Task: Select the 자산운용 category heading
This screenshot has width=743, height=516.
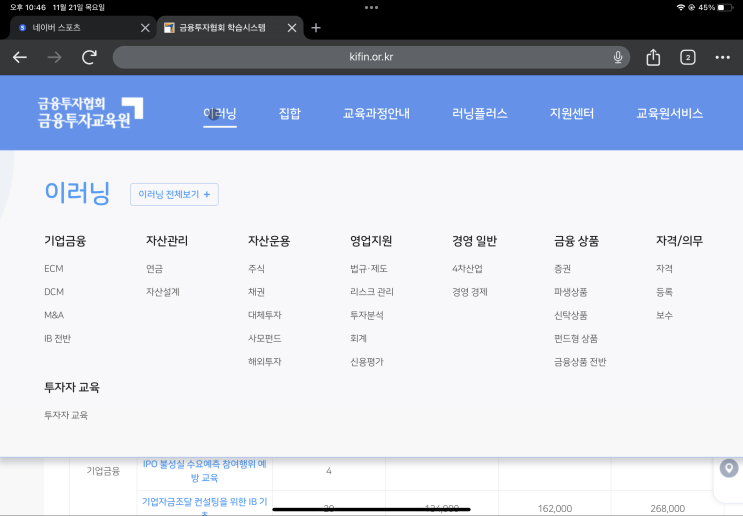Action: 269,241
